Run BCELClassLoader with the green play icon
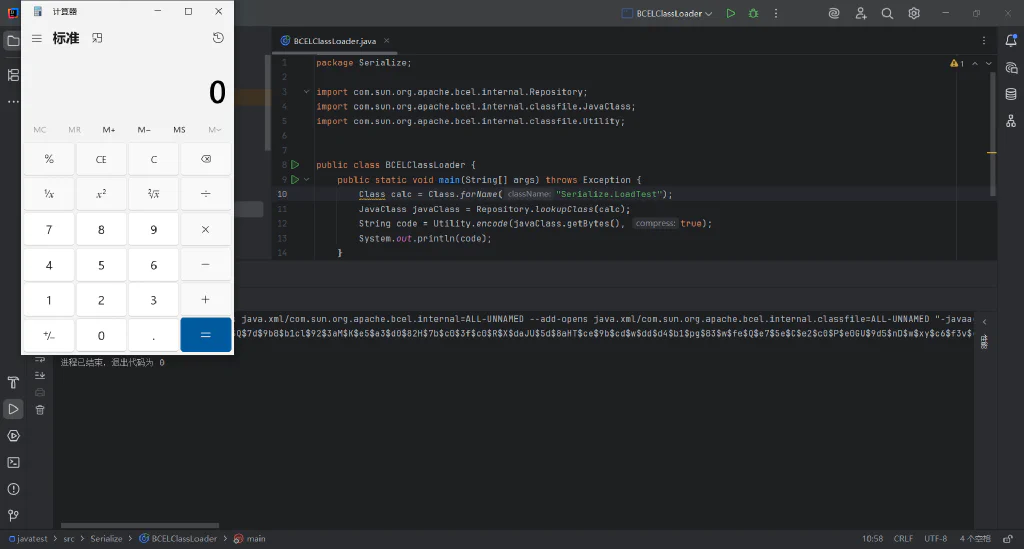Viewport: 1024px width, 549px height. [x=731, y=13]
